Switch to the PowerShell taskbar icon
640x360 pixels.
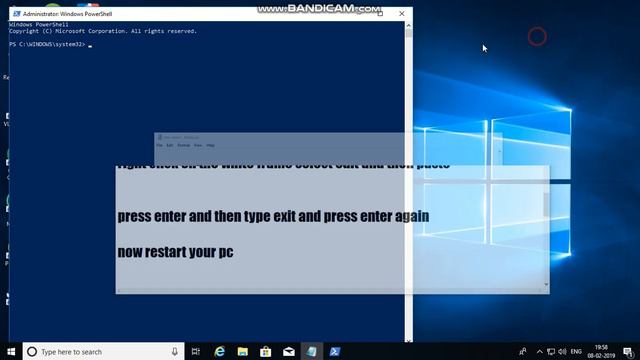[335, 351]
